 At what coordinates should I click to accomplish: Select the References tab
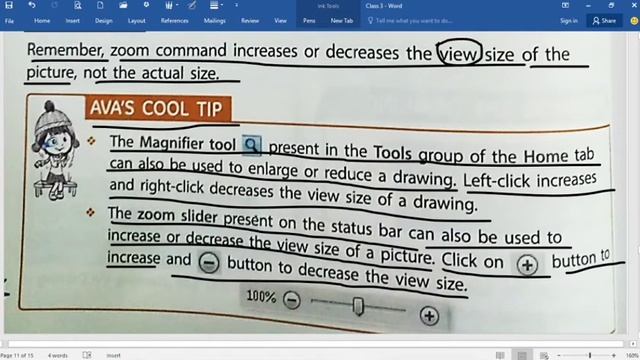pos(174,21)
